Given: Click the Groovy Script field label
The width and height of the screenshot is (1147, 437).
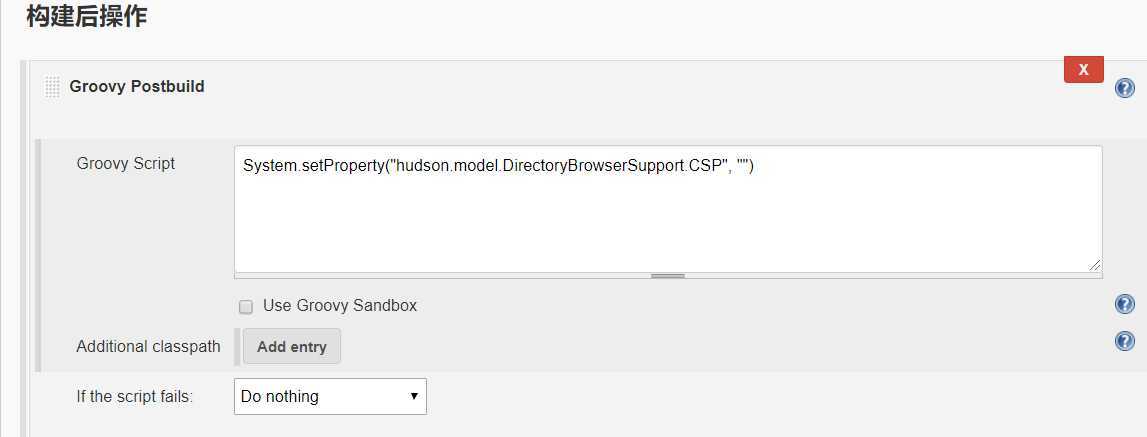Looking at the screenshot, I should [x=126, y=163].
